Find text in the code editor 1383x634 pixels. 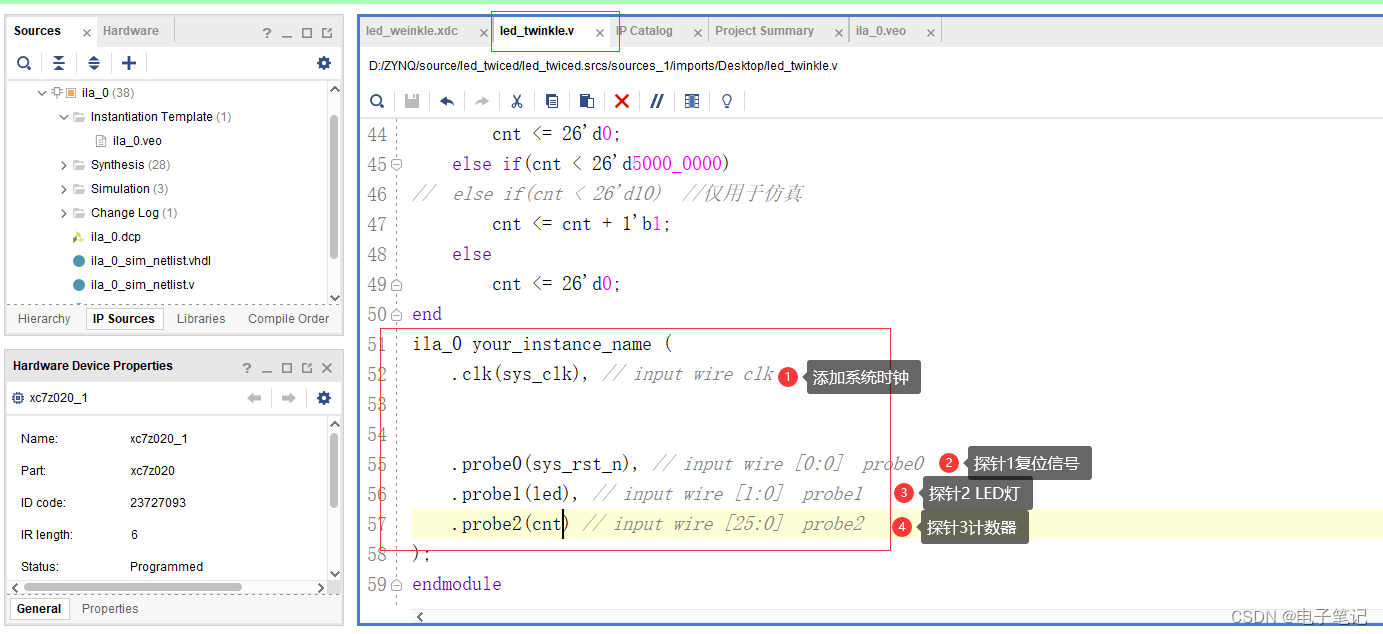(x=377, y=101)
